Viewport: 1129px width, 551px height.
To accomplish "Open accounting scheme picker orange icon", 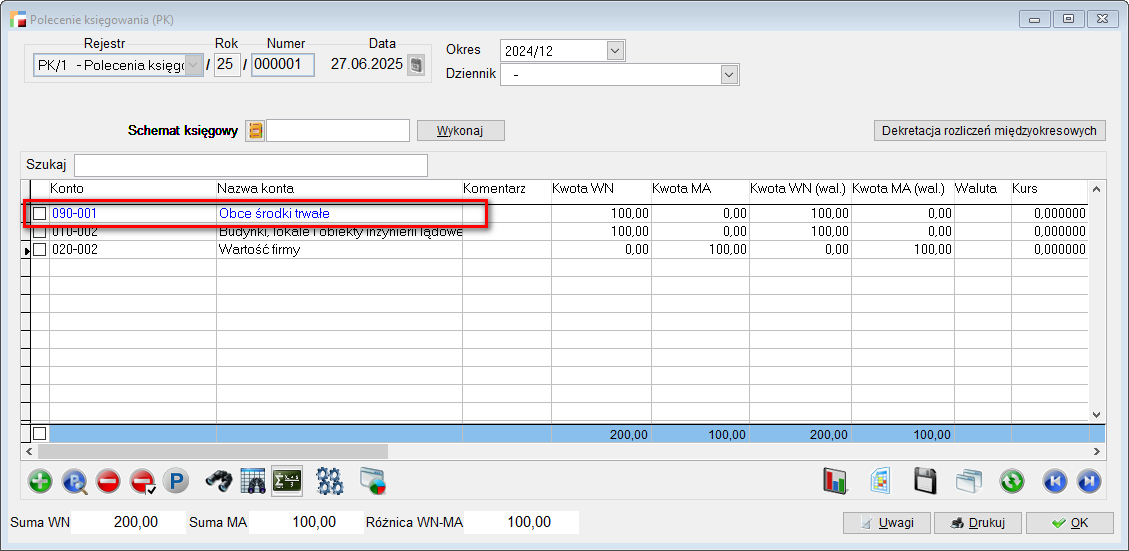I will [x=255, y=130].
